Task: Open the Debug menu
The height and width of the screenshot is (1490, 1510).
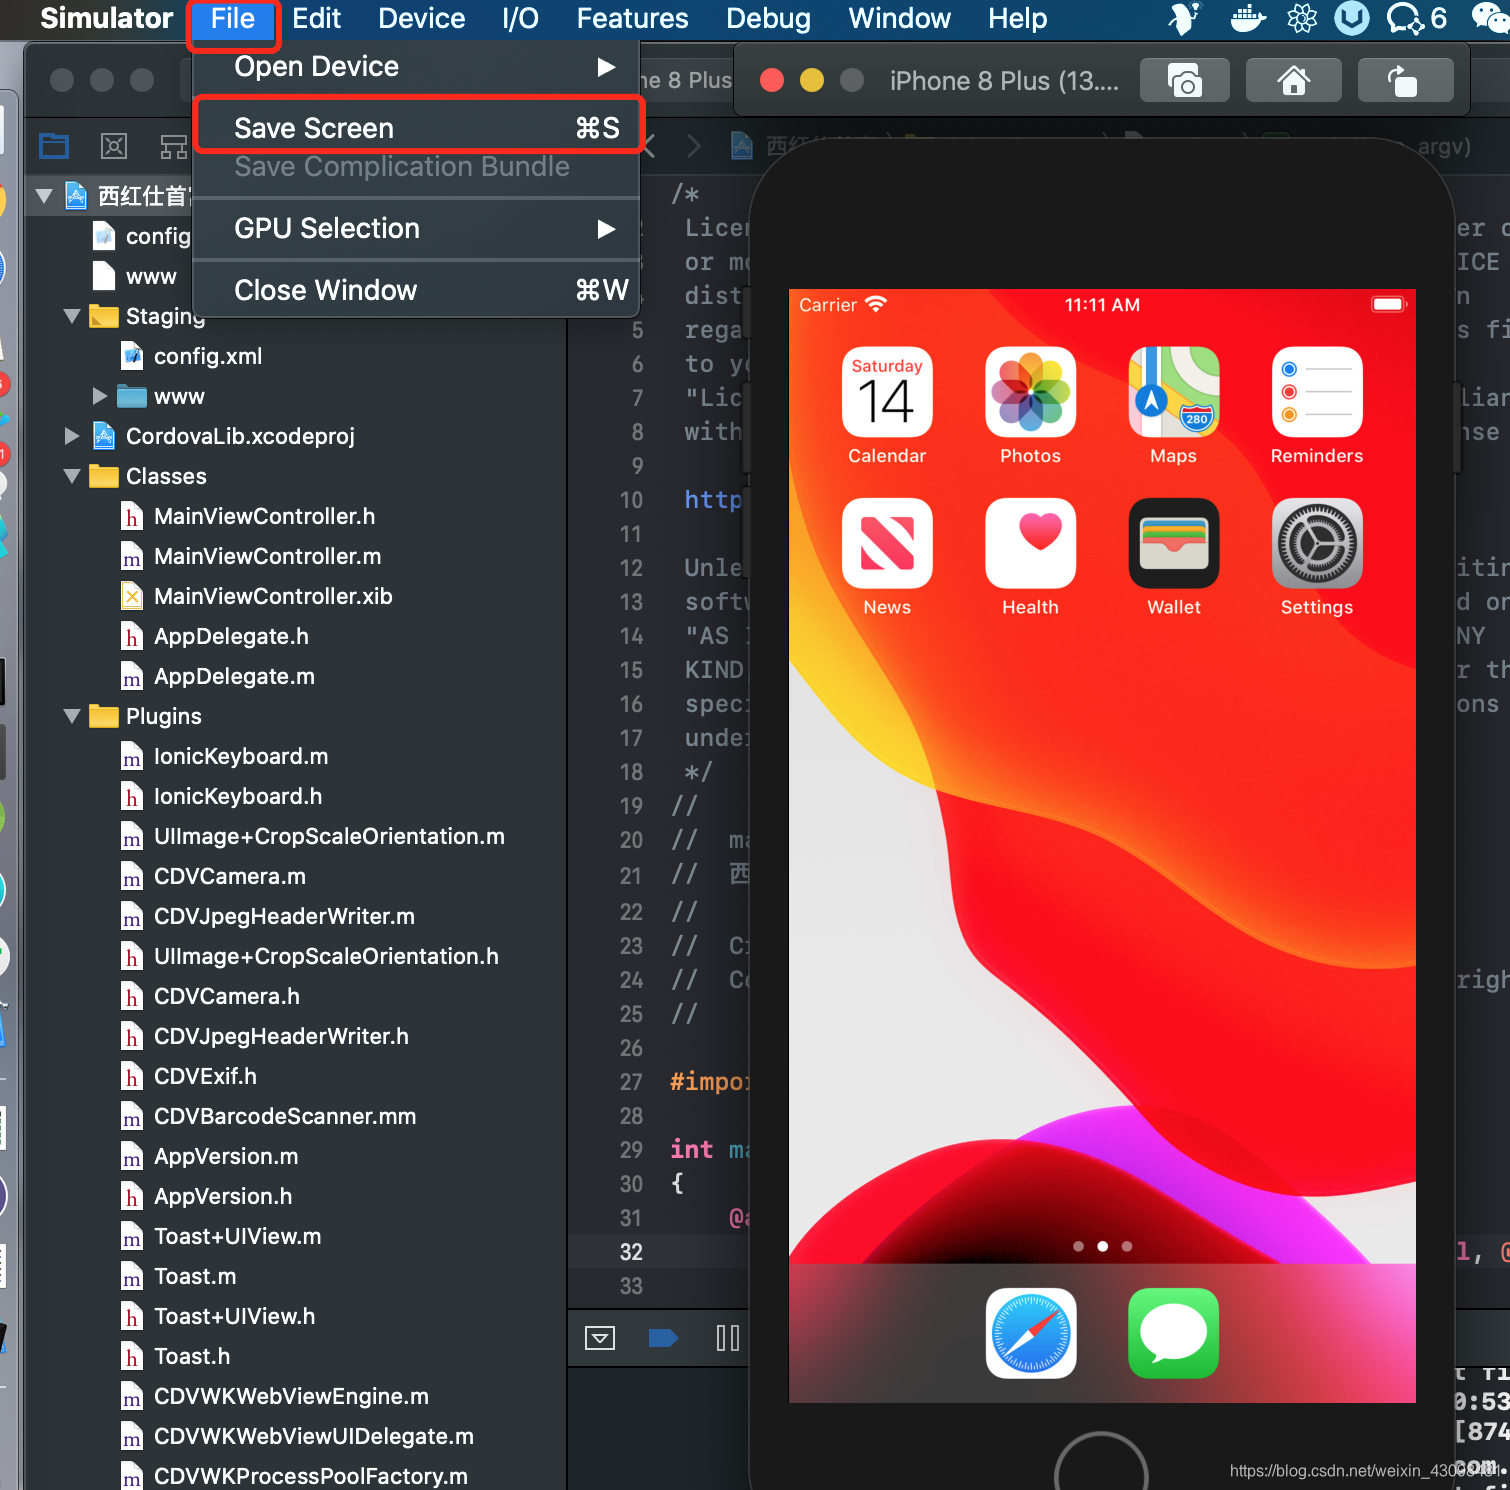Action: tap(768, 18)
